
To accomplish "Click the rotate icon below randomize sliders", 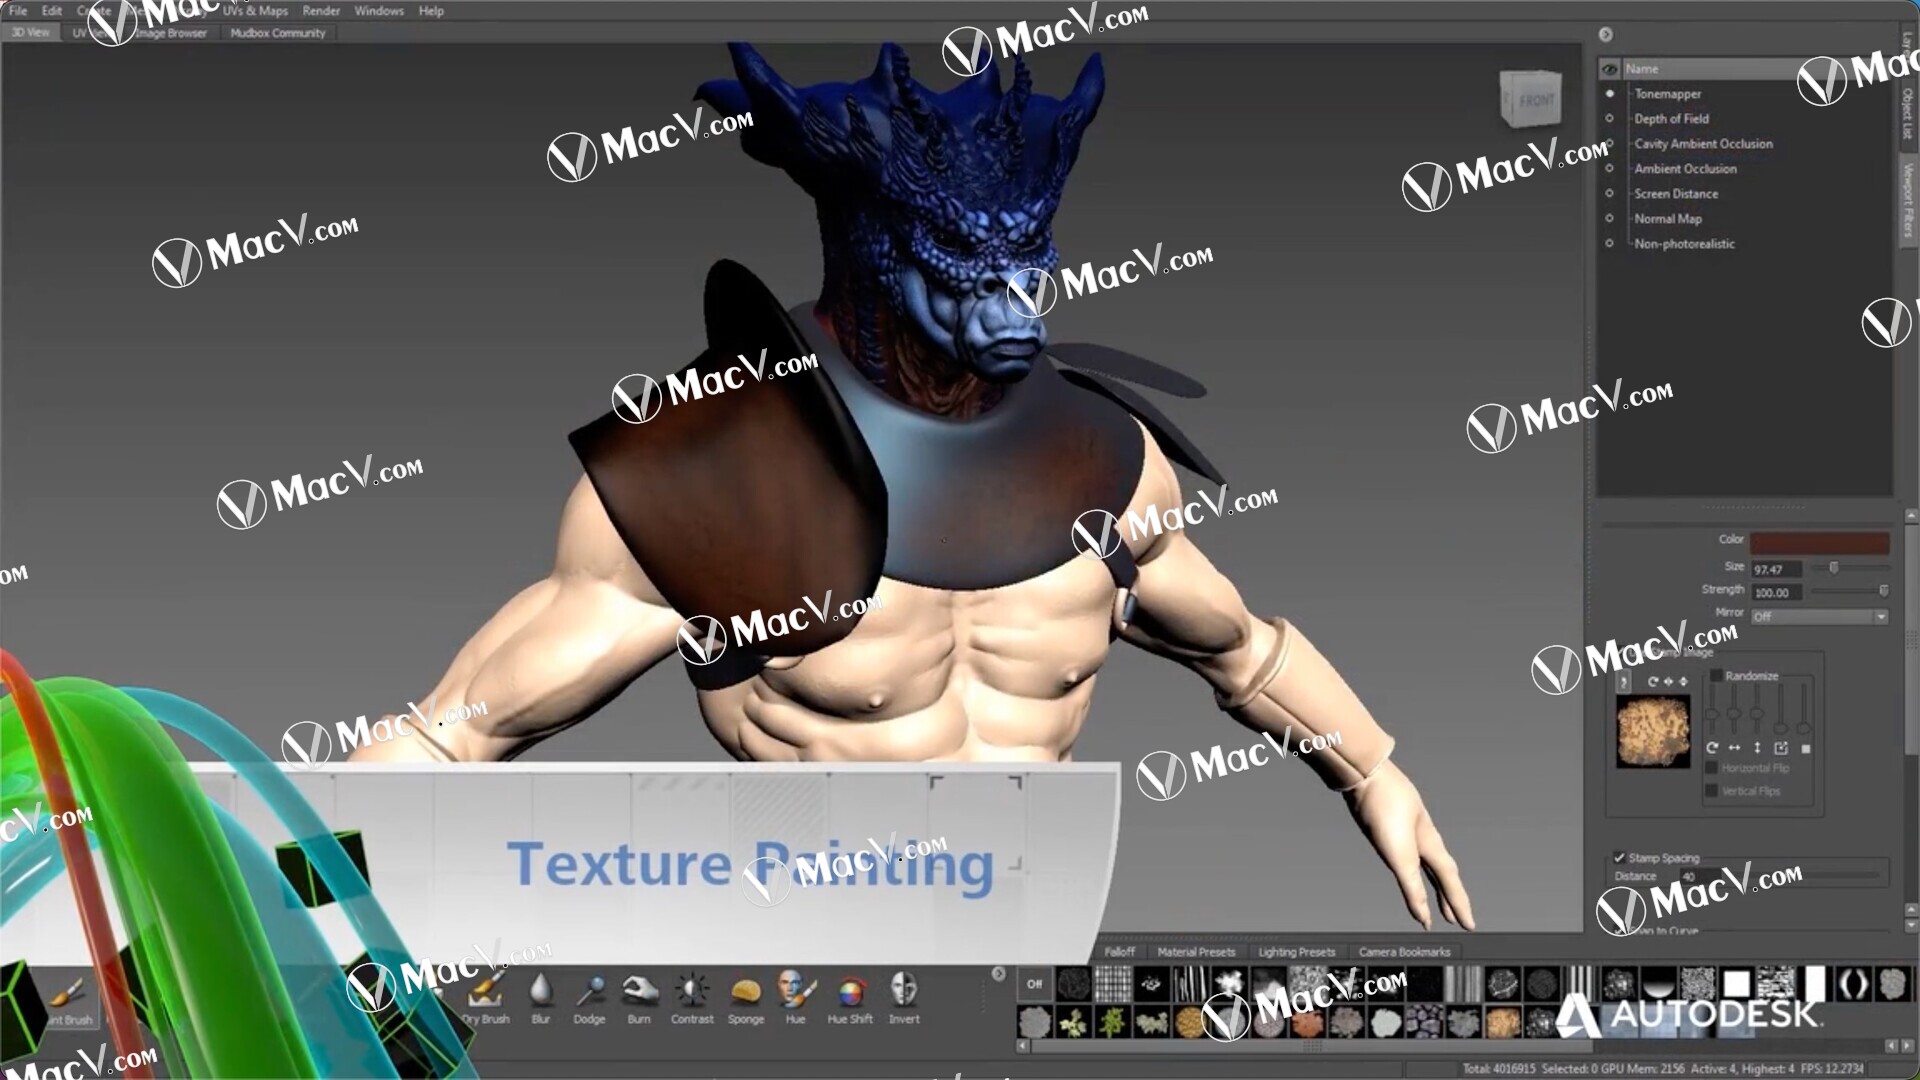I will coord(1712,748).
